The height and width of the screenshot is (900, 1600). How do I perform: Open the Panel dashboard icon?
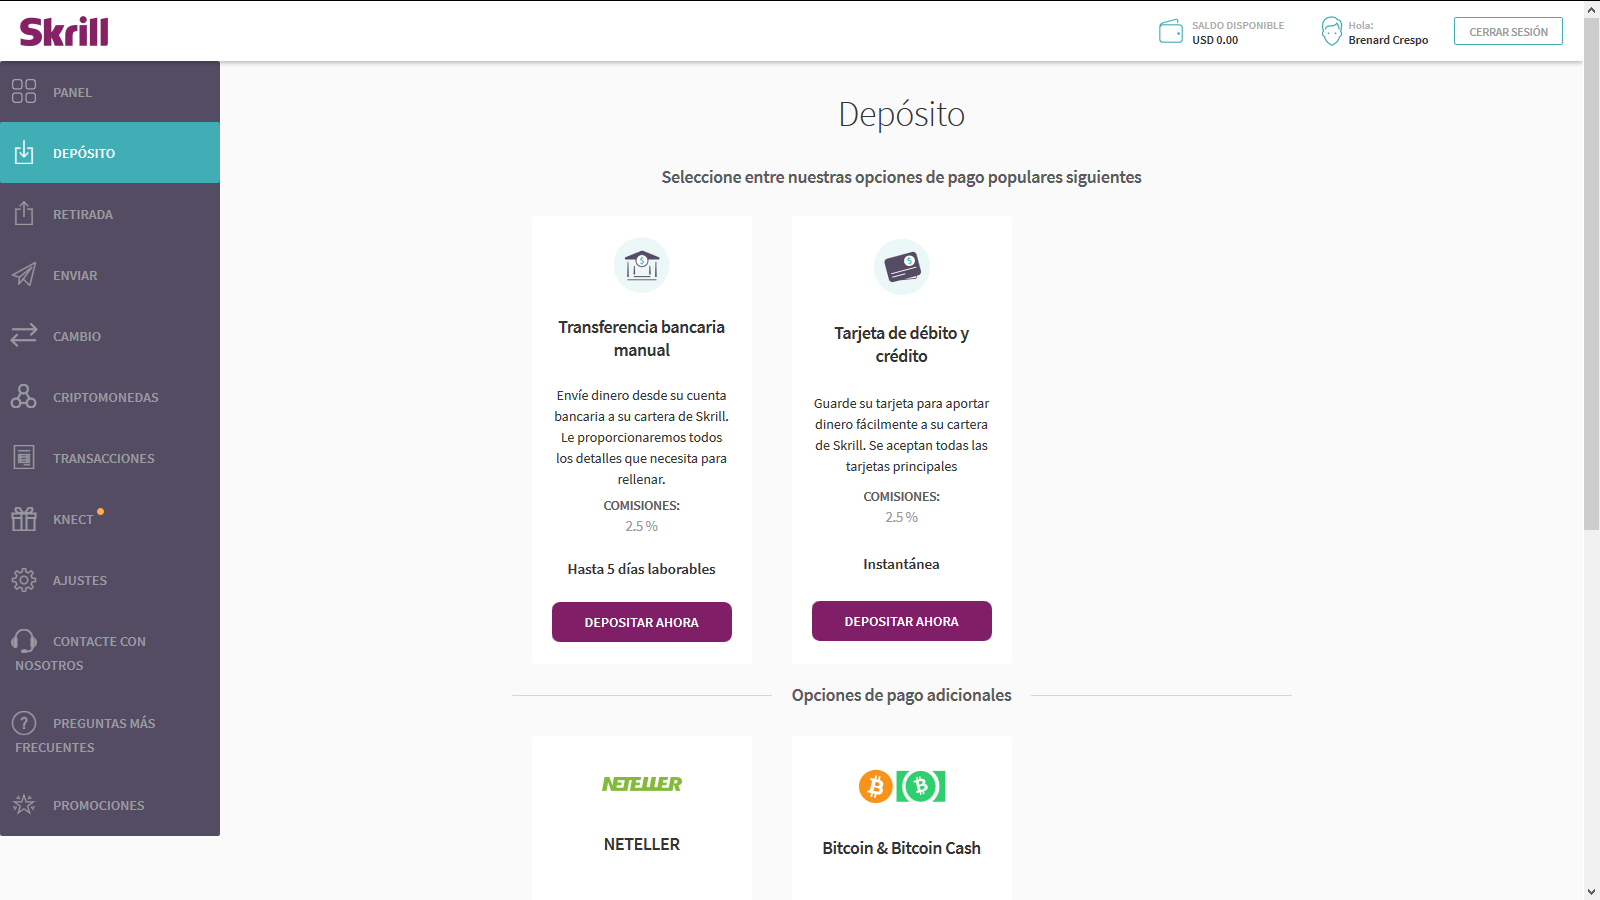coord(24,91)
